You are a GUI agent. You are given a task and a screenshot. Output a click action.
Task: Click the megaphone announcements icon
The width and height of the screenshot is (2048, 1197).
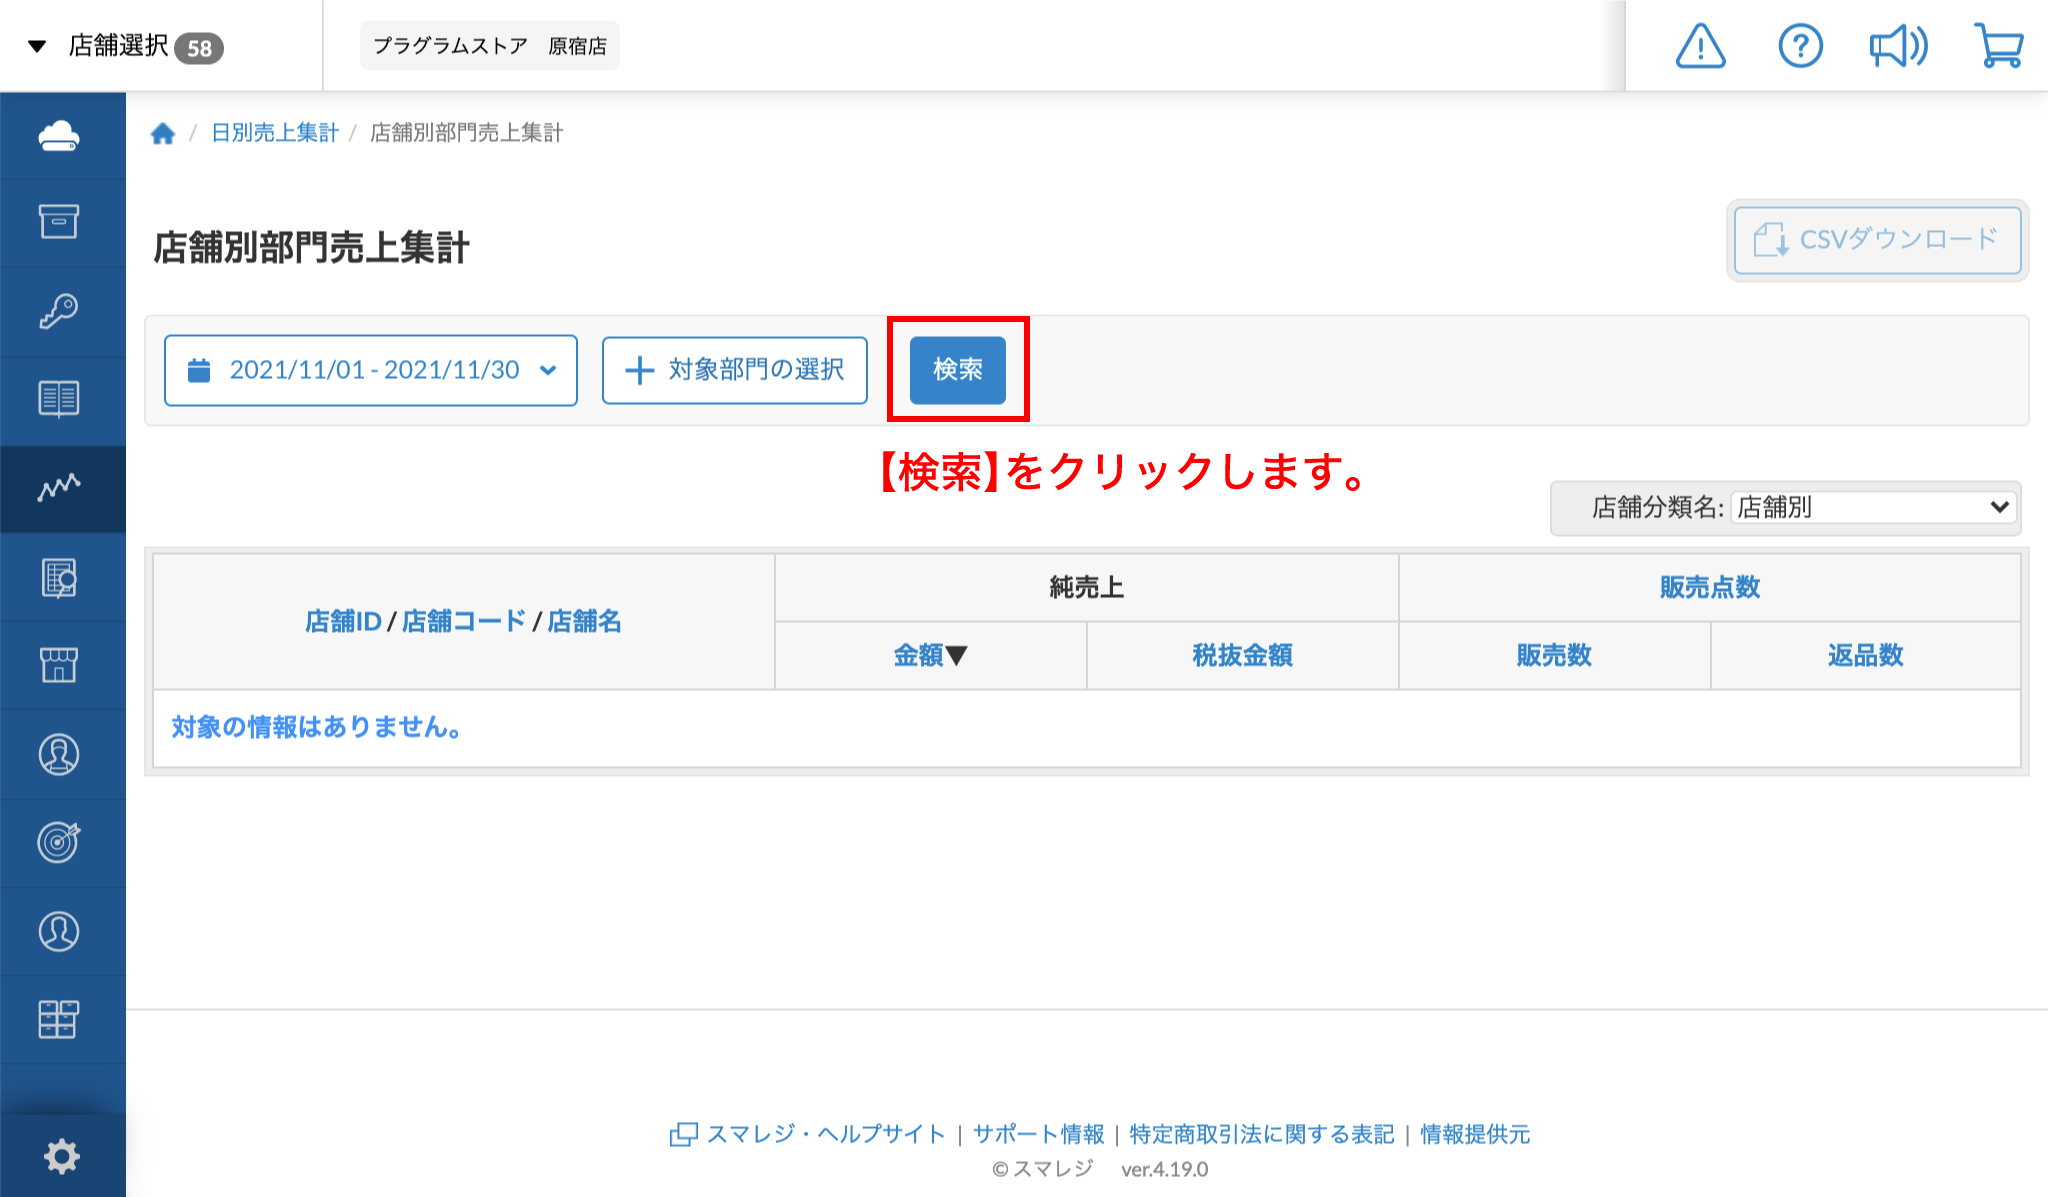coord(1898,46)
